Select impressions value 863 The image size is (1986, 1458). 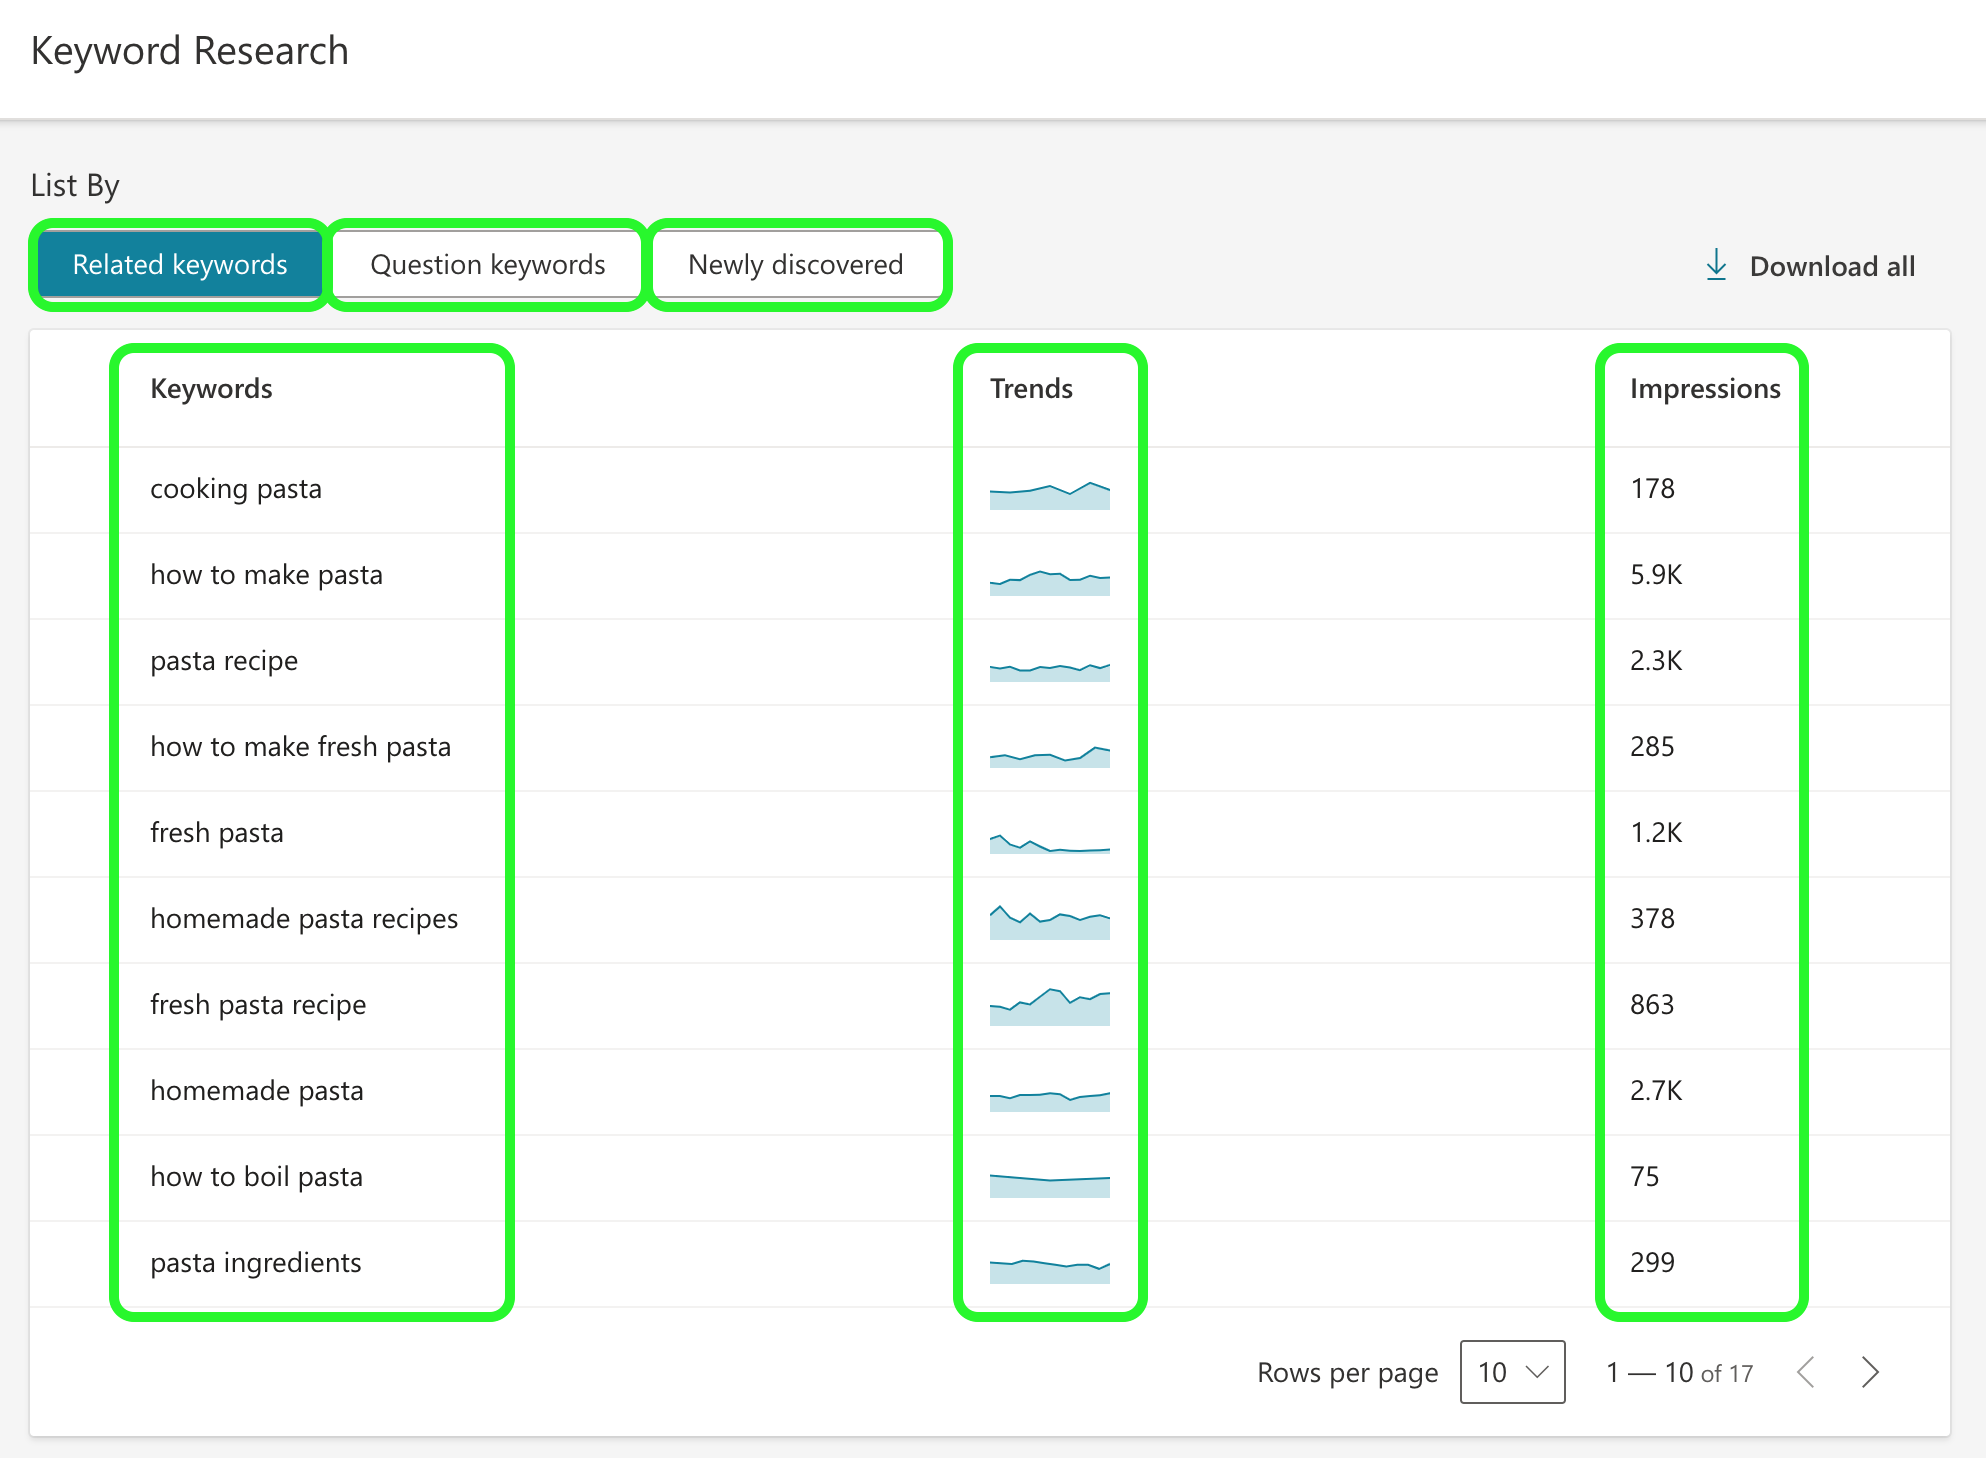[x=1652, y=1005]
